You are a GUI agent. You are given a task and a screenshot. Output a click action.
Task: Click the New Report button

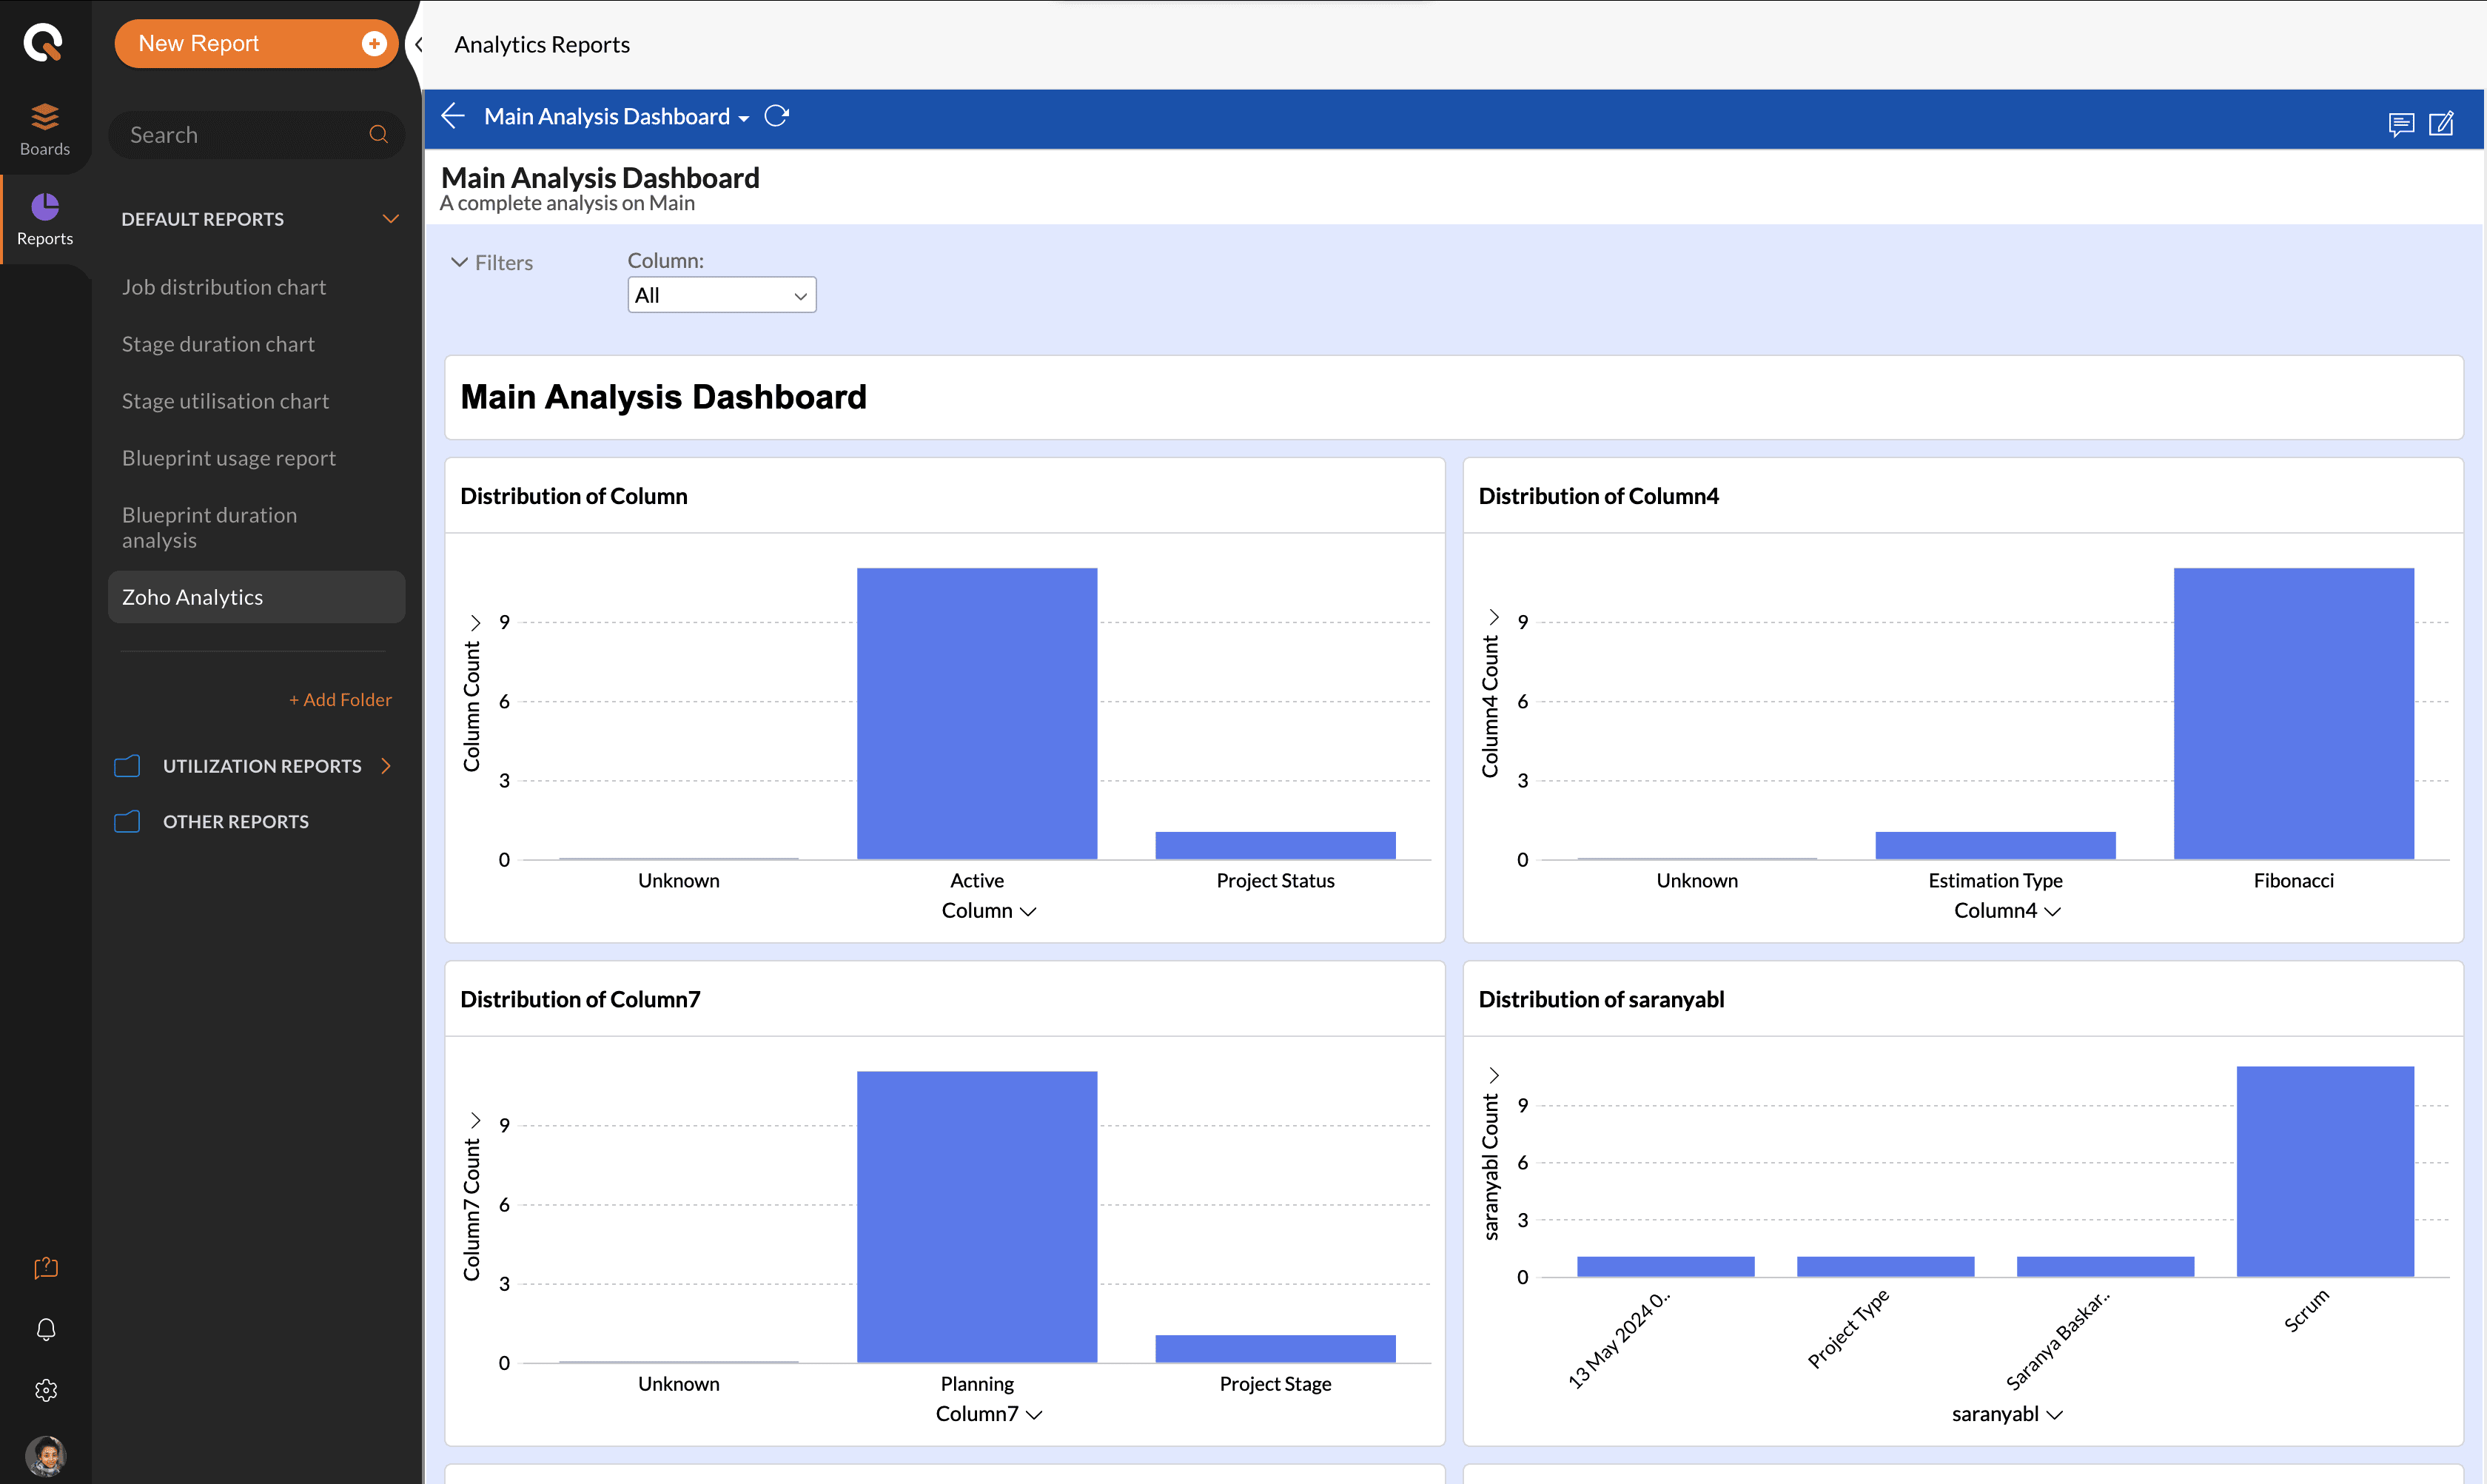point(256,43)
